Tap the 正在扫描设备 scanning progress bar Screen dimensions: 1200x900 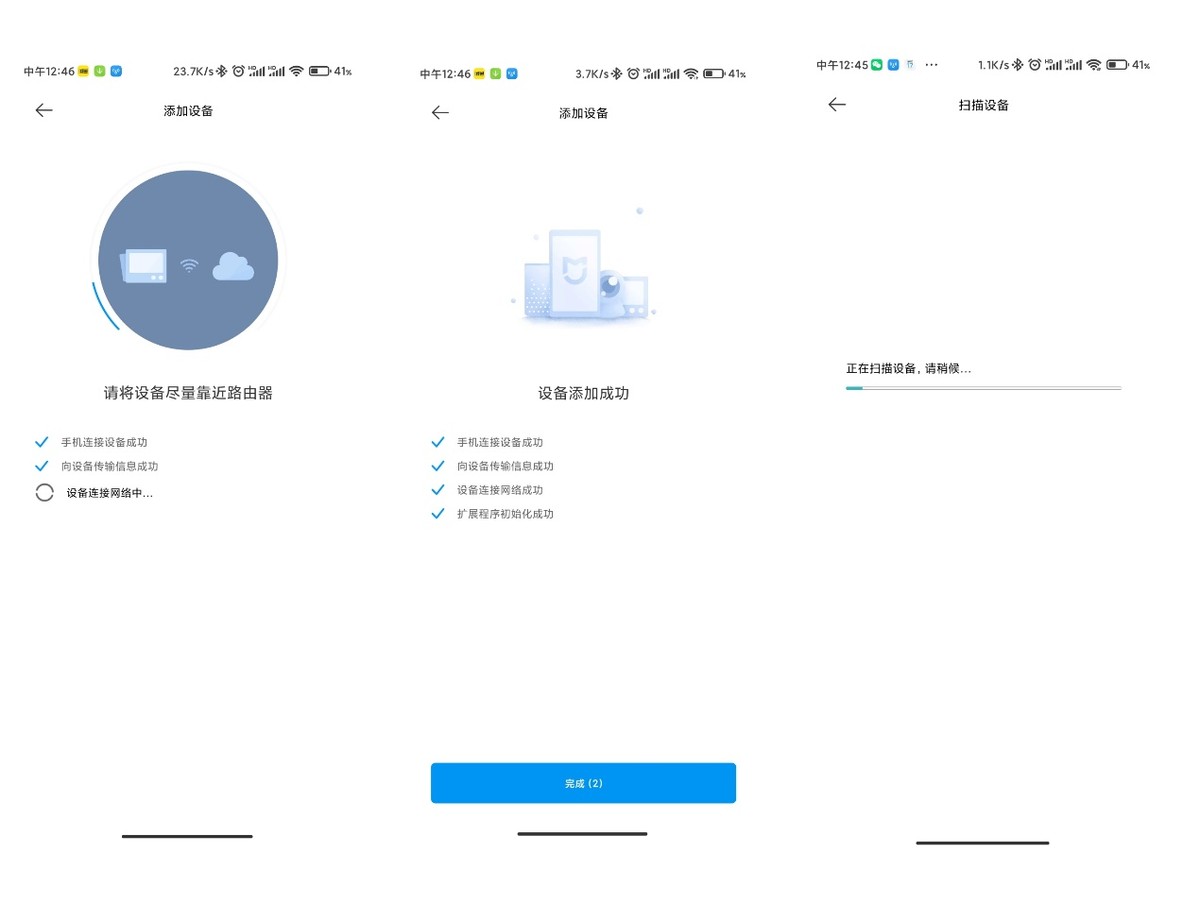(x=983, y=387)
